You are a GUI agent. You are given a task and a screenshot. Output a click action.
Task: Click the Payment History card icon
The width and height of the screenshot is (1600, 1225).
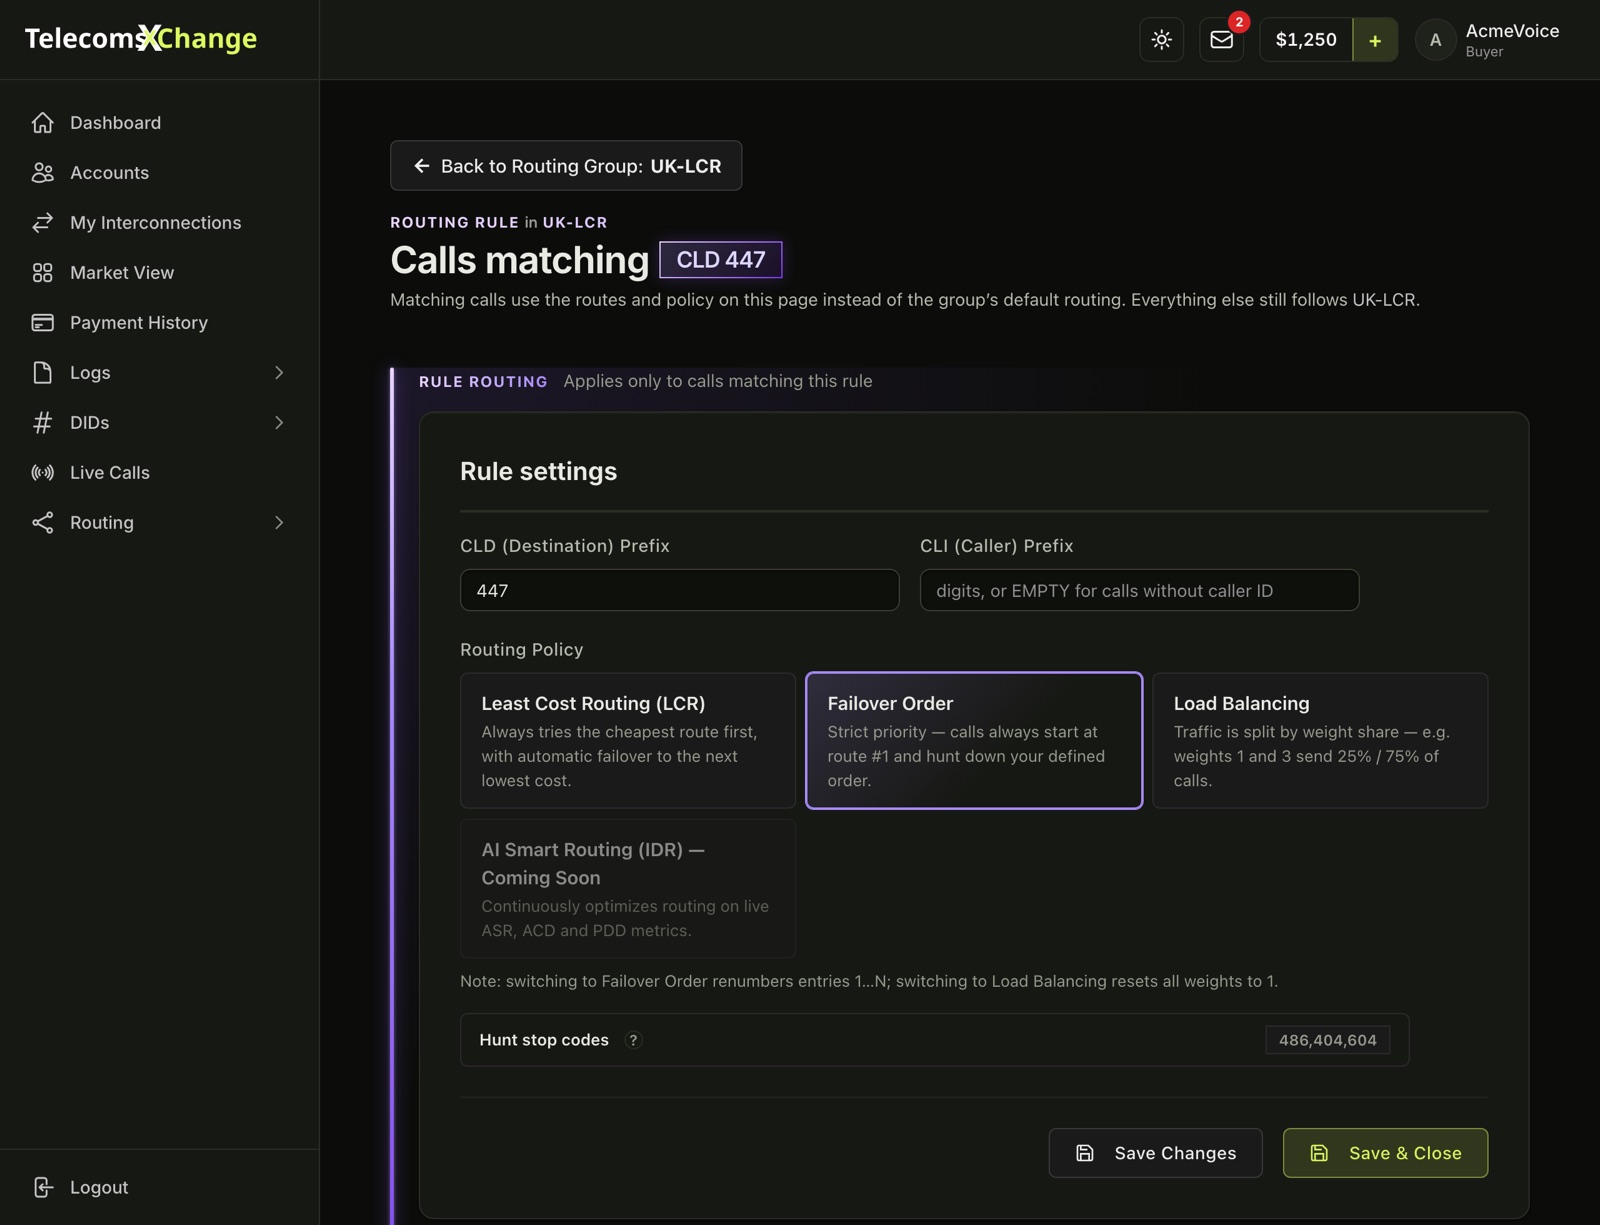point(42,323)
